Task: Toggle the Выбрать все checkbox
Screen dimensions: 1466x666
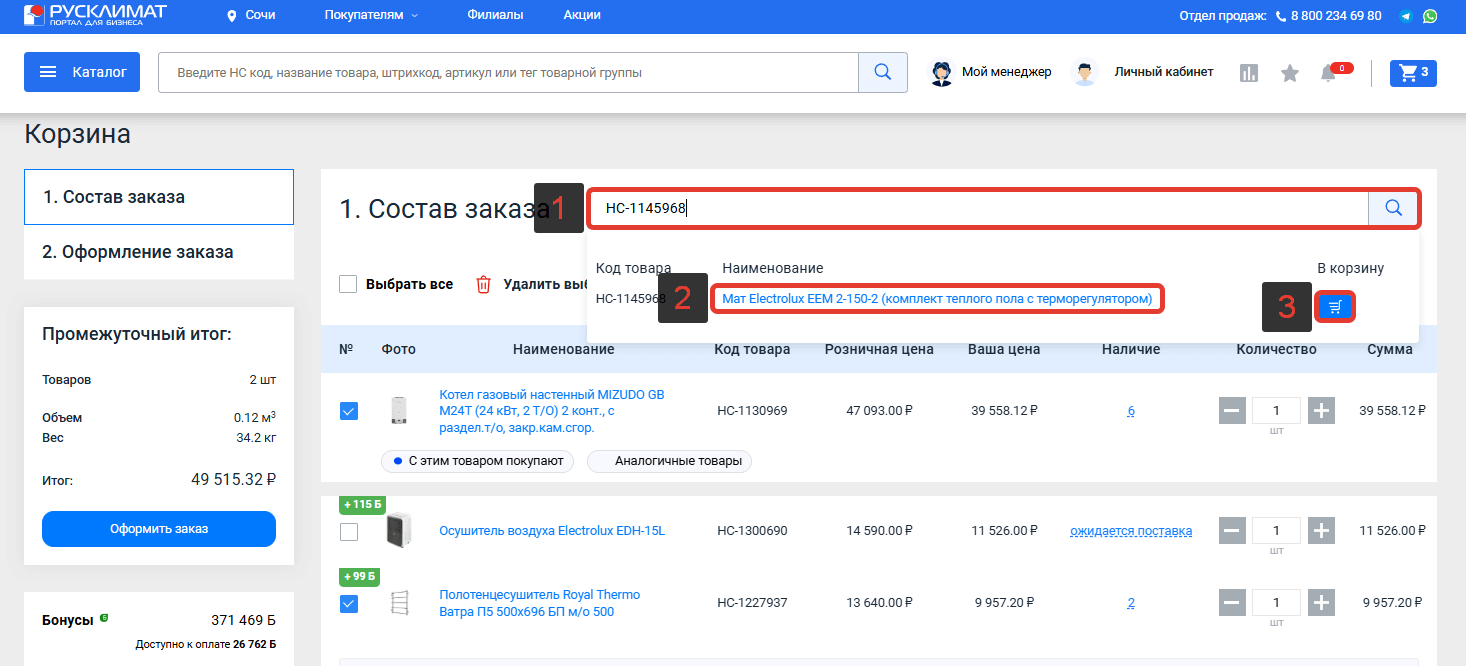Action: [348, 284]
